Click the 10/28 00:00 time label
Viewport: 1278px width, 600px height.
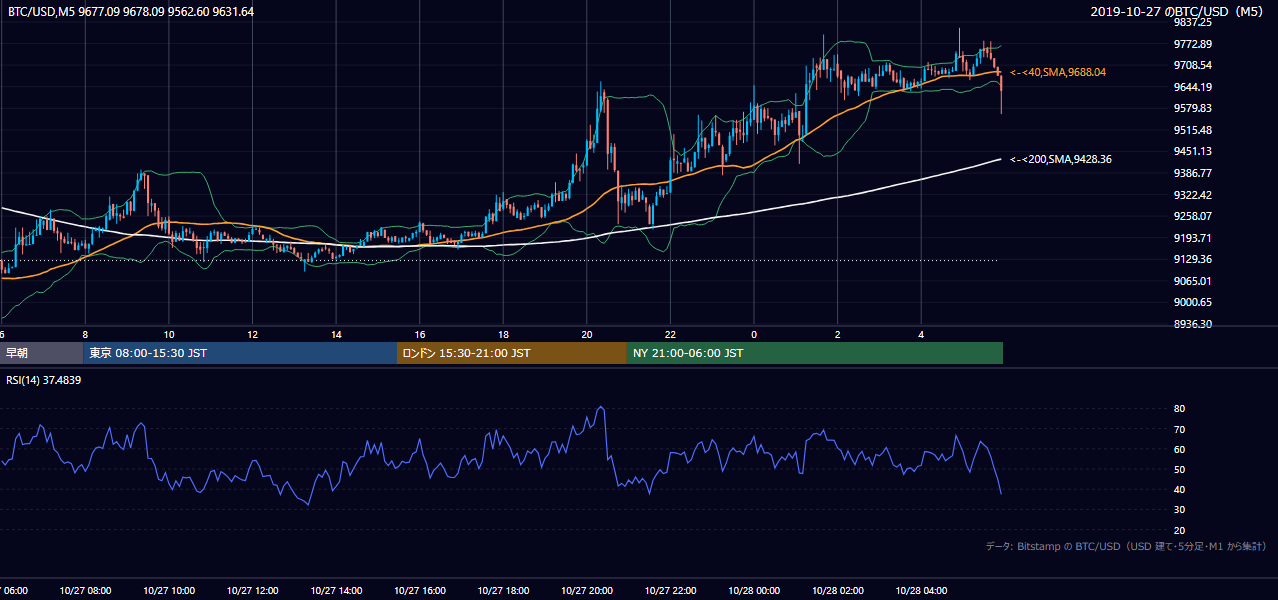pos(754,590)
